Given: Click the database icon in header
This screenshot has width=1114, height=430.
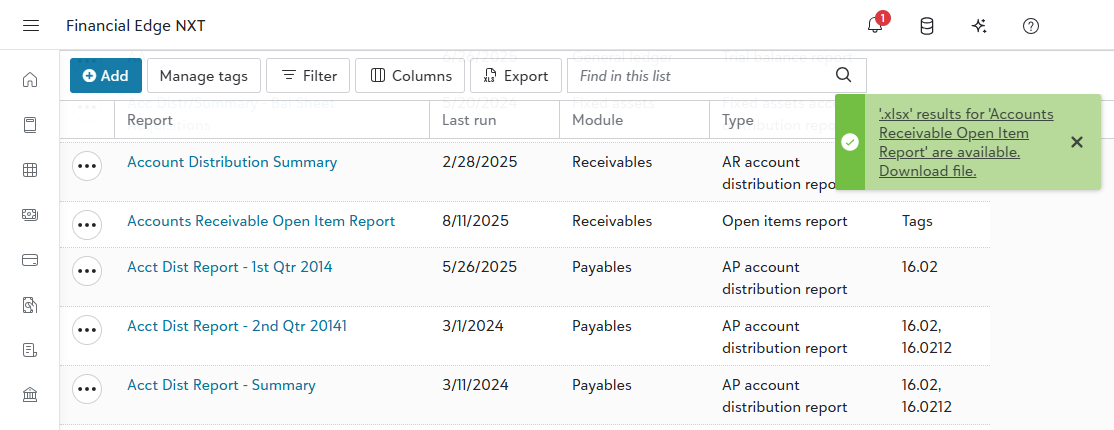Looking at the screenshot, I should (x=927, y=26).
